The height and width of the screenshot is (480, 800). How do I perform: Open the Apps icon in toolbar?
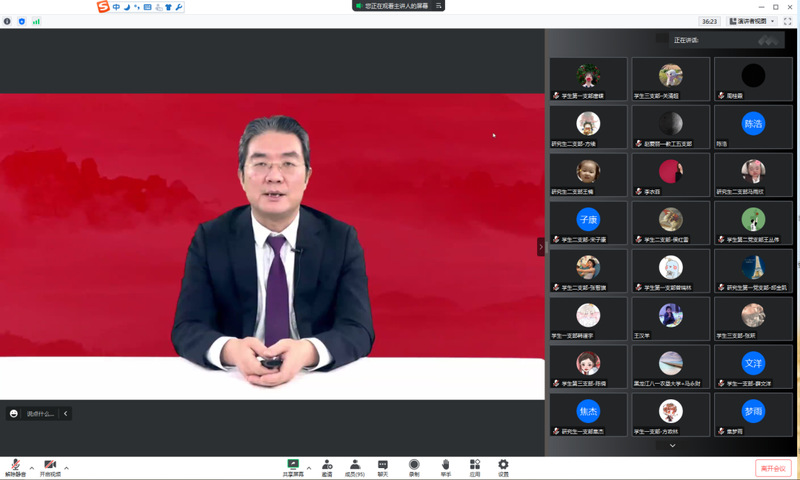[x=475, y=466]
